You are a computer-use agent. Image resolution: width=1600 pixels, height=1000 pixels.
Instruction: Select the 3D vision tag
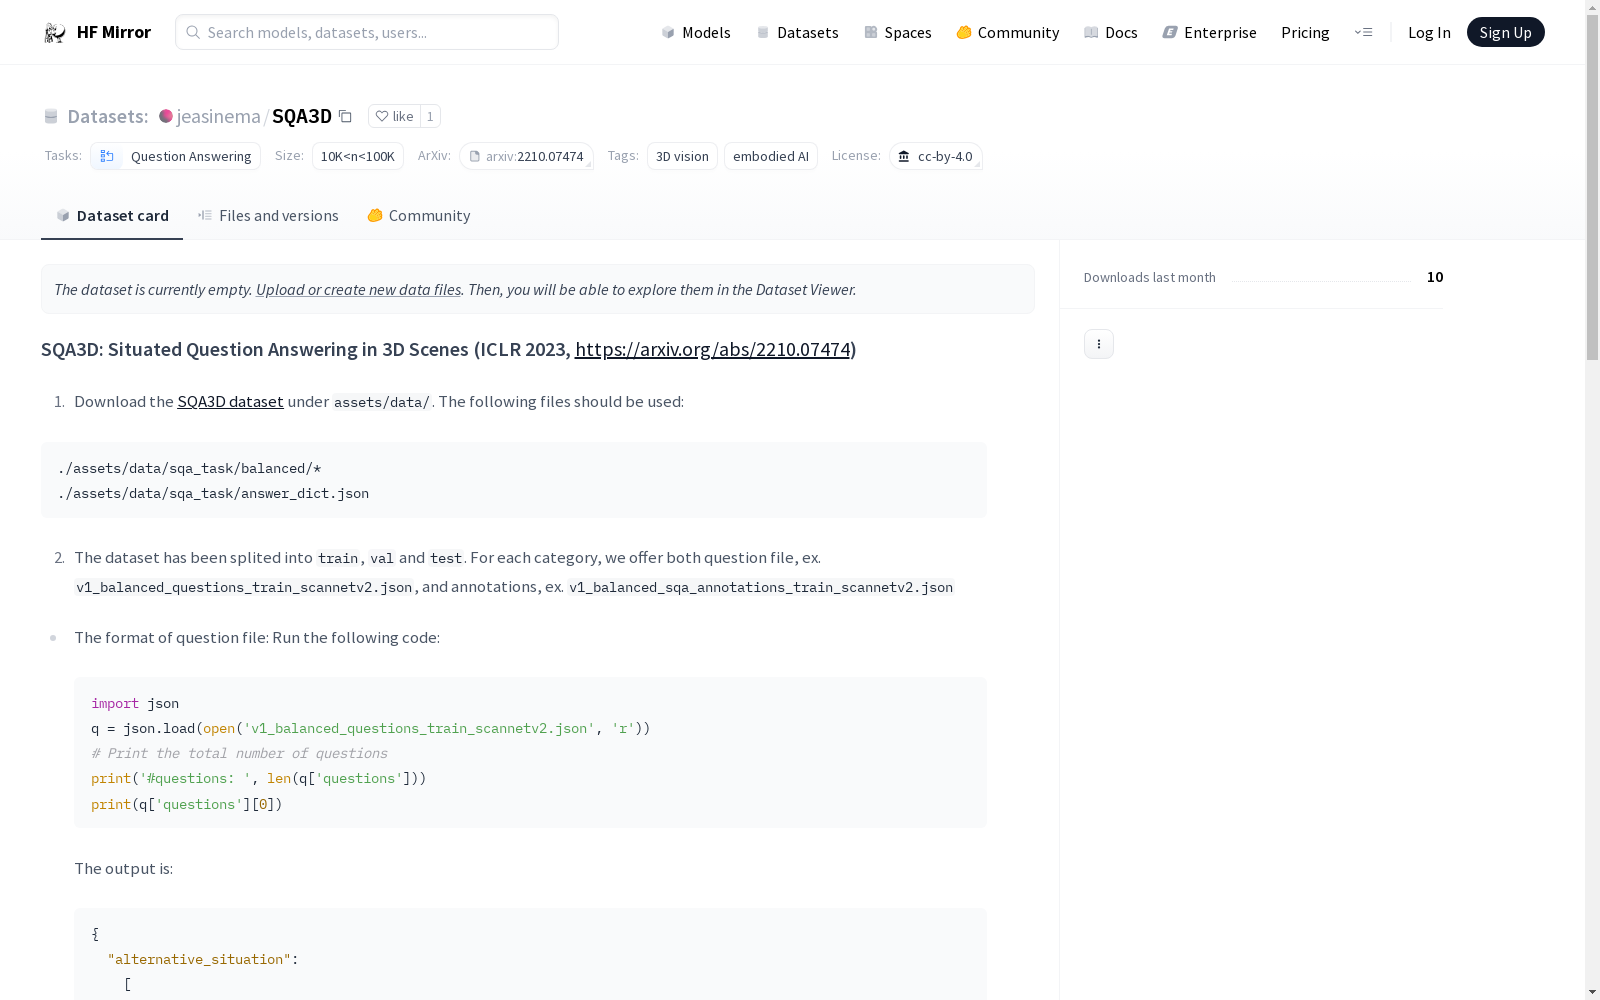(x=682, y=156)
